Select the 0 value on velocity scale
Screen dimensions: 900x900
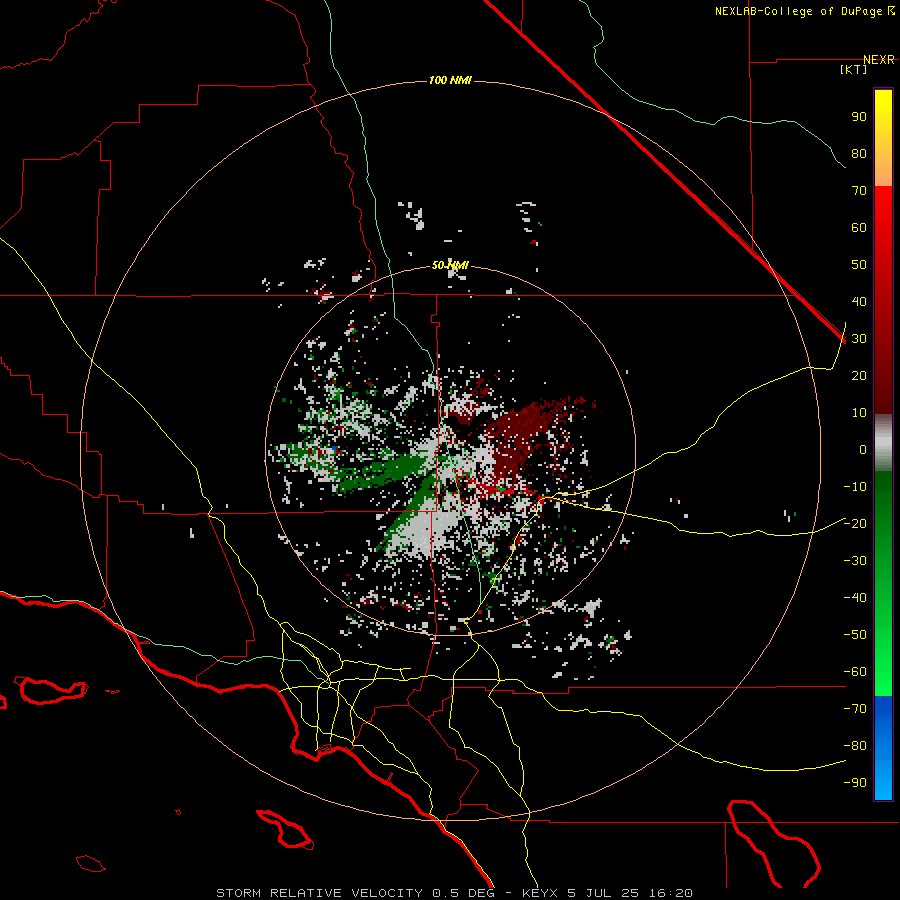point(863,450)
